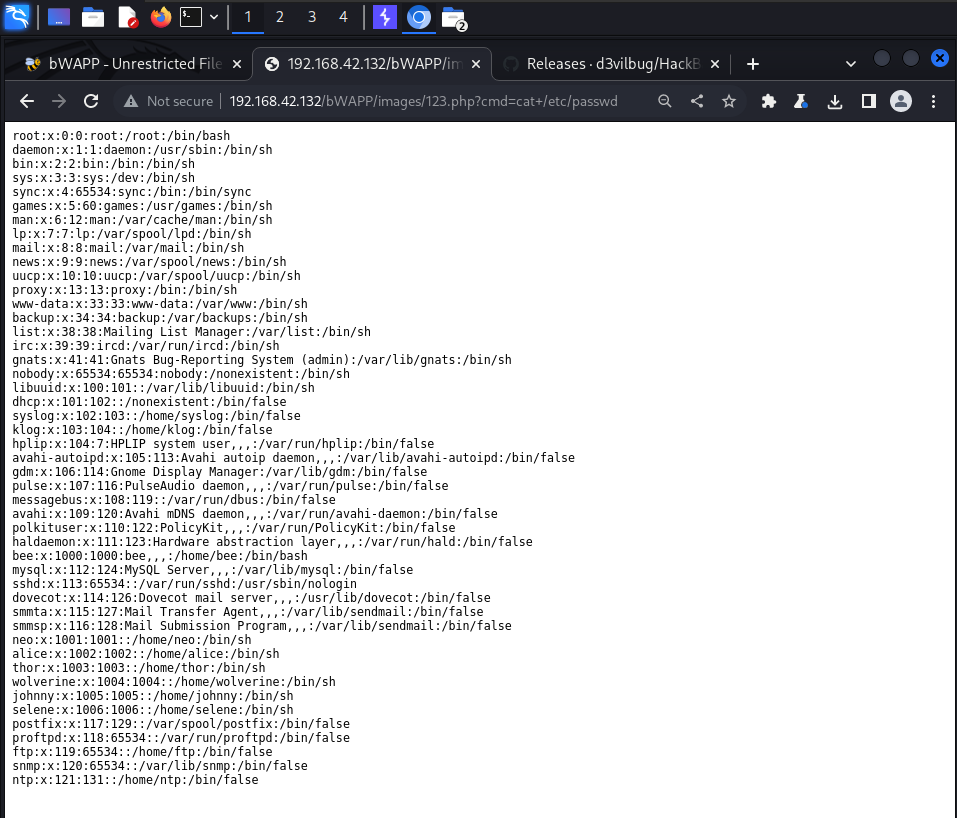Image resolution: width=957 pixels, height=818 pixels.
Task: Expand the tab search chevron
Action: click(x=850, y=63)
